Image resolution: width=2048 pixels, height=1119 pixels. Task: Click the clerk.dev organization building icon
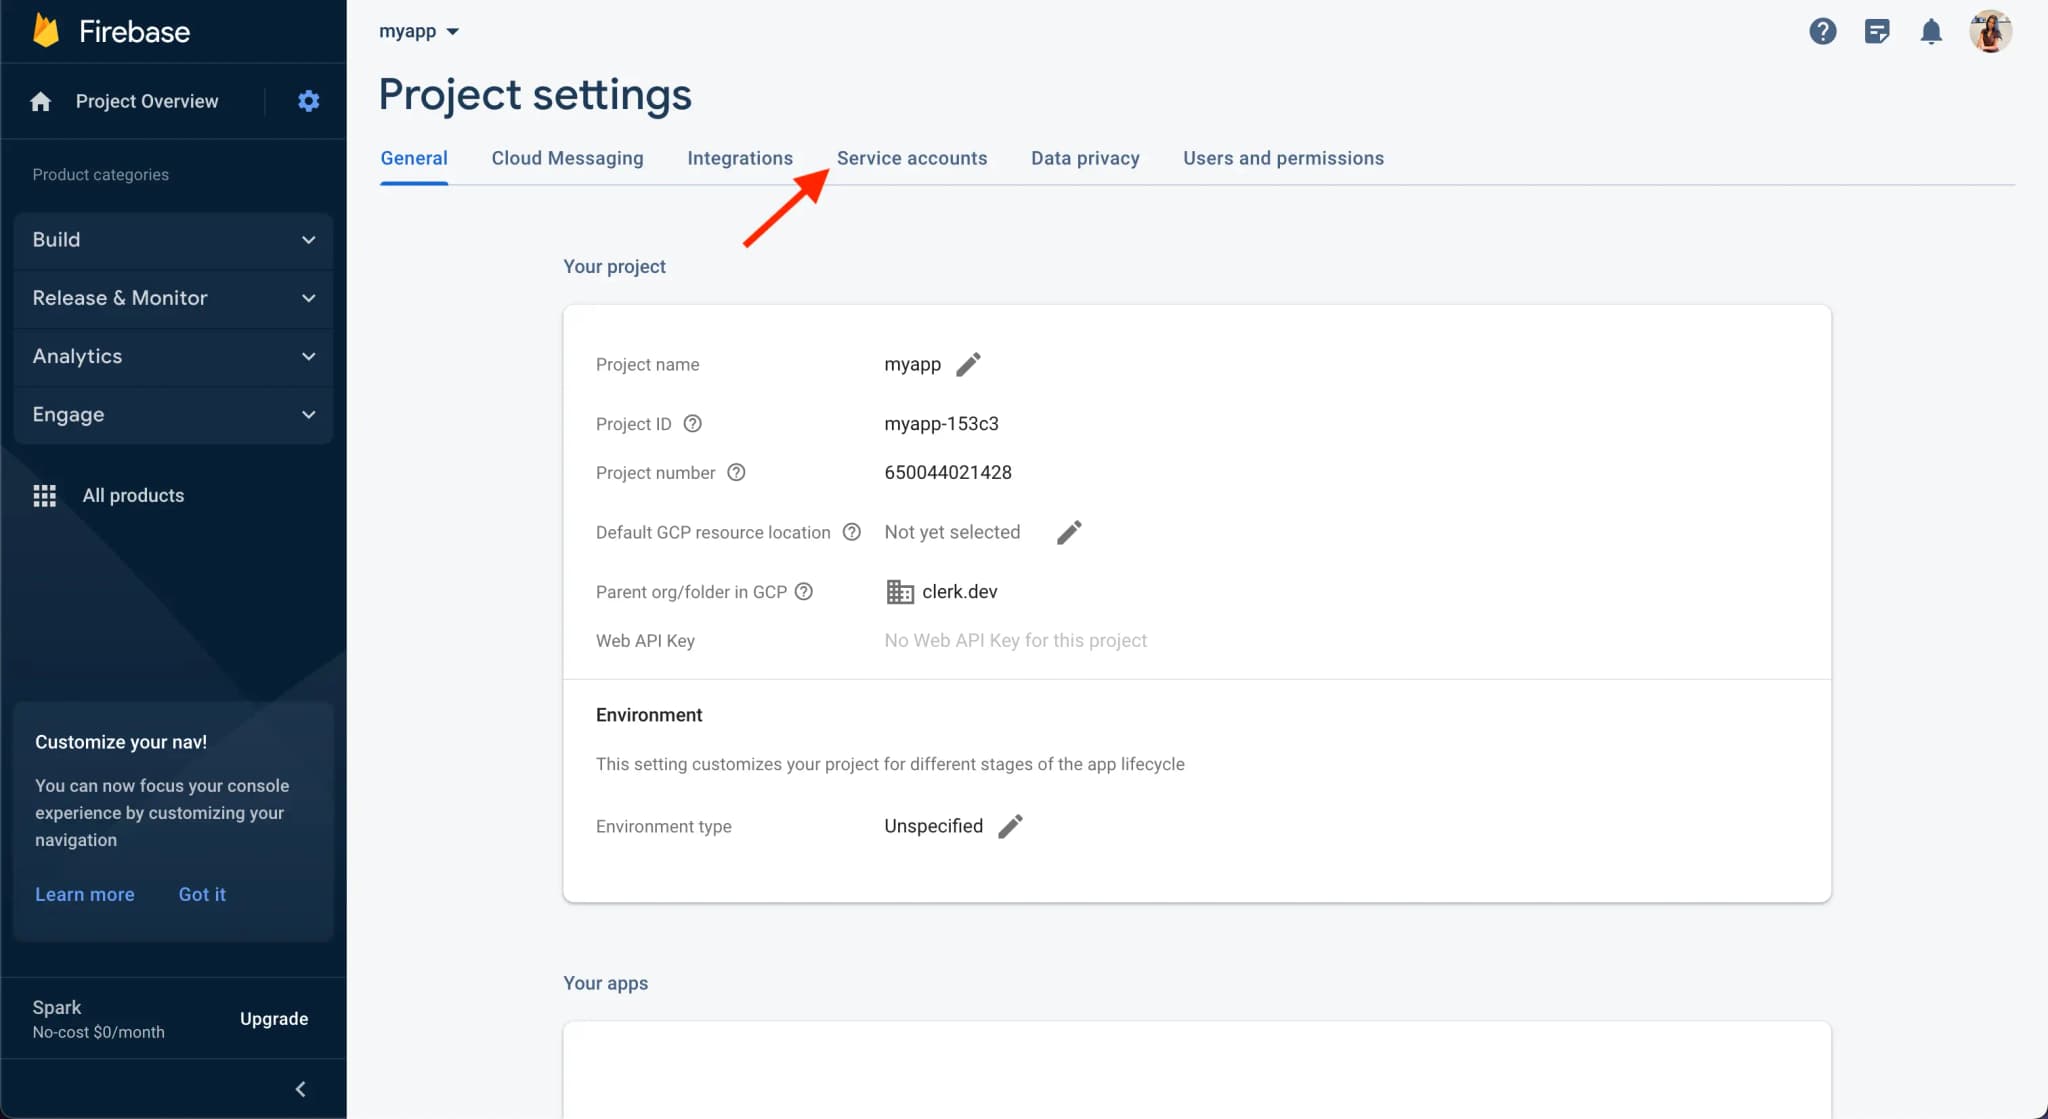(x=900, y=592)
